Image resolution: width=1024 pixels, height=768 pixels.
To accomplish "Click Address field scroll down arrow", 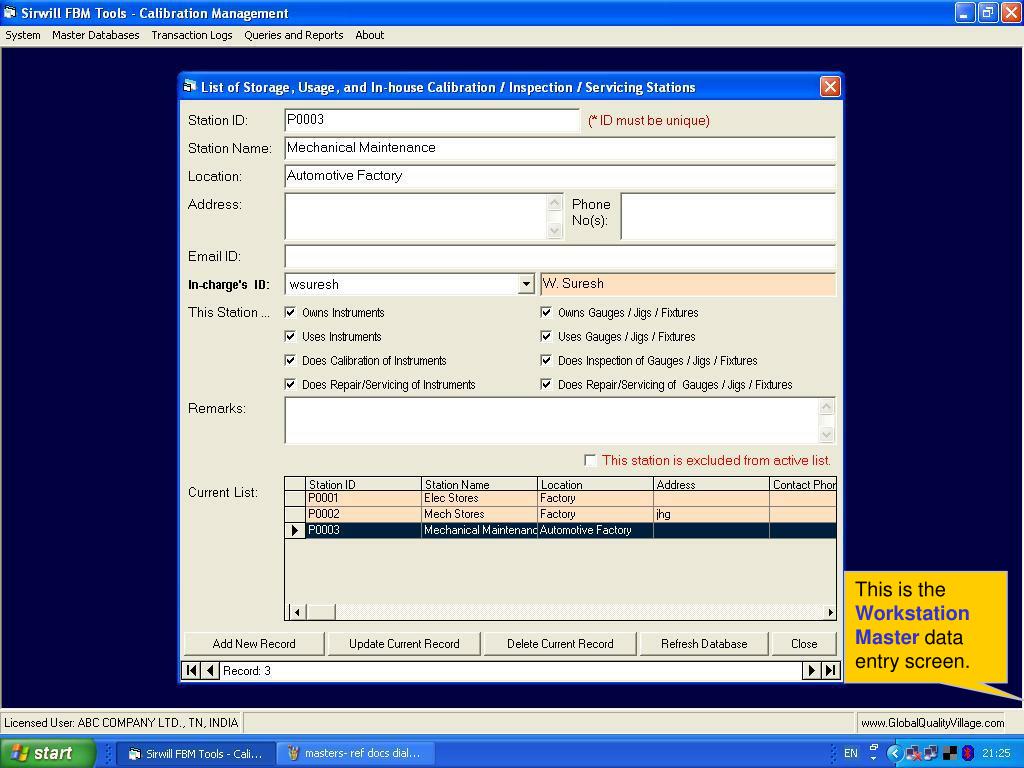I will (554, 230).
